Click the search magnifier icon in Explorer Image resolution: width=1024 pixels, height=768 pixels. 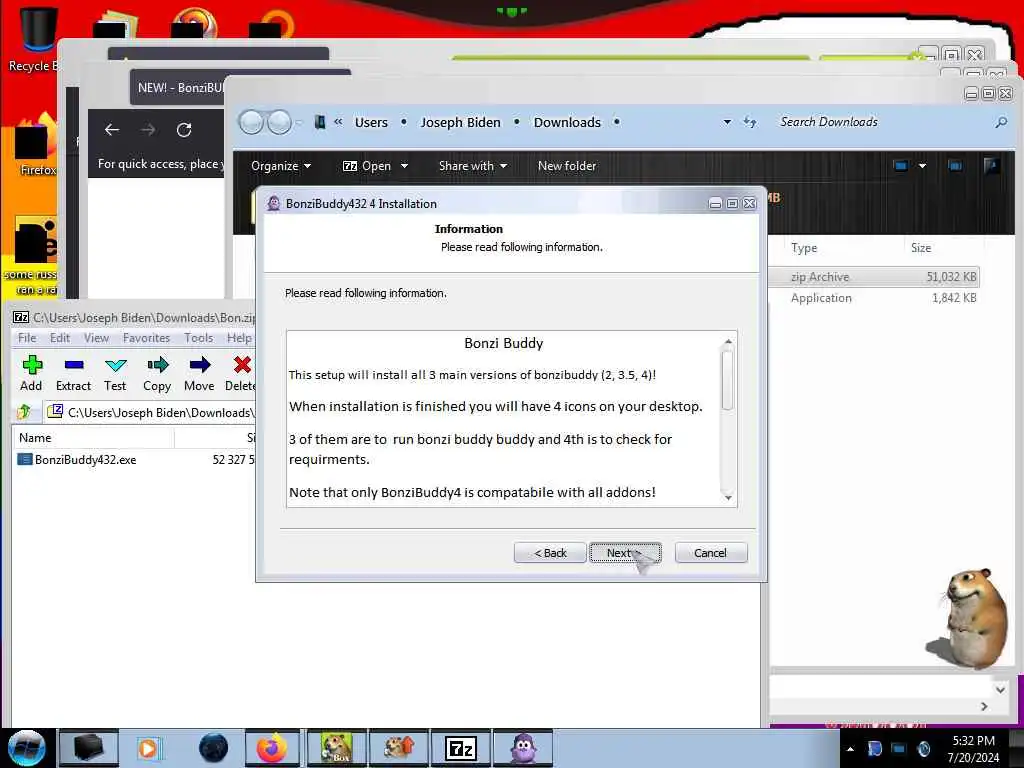(1000, 122)
